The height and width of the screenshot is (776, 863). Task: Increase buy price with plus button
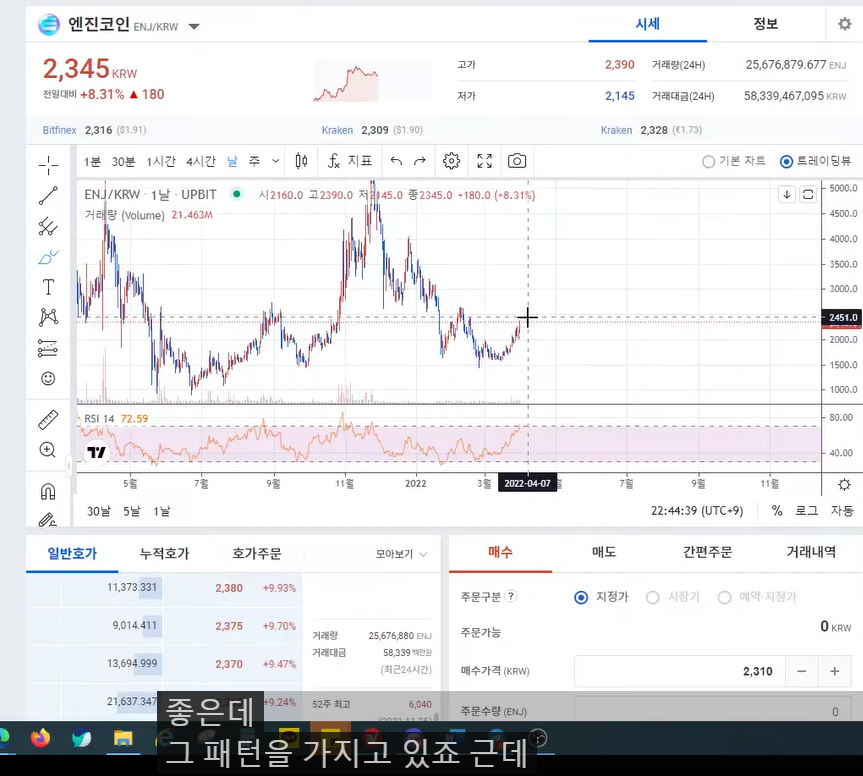click(x=835, y=671)
